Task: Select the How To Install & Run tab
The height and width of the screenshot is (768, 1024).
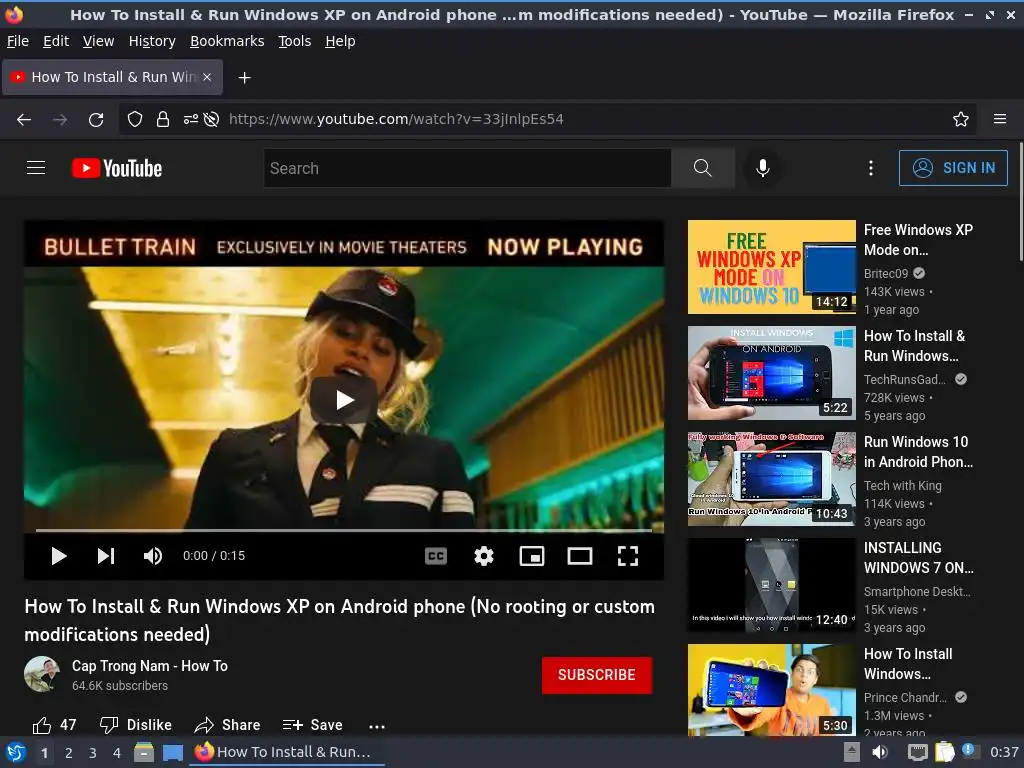Action: [112, 77]
